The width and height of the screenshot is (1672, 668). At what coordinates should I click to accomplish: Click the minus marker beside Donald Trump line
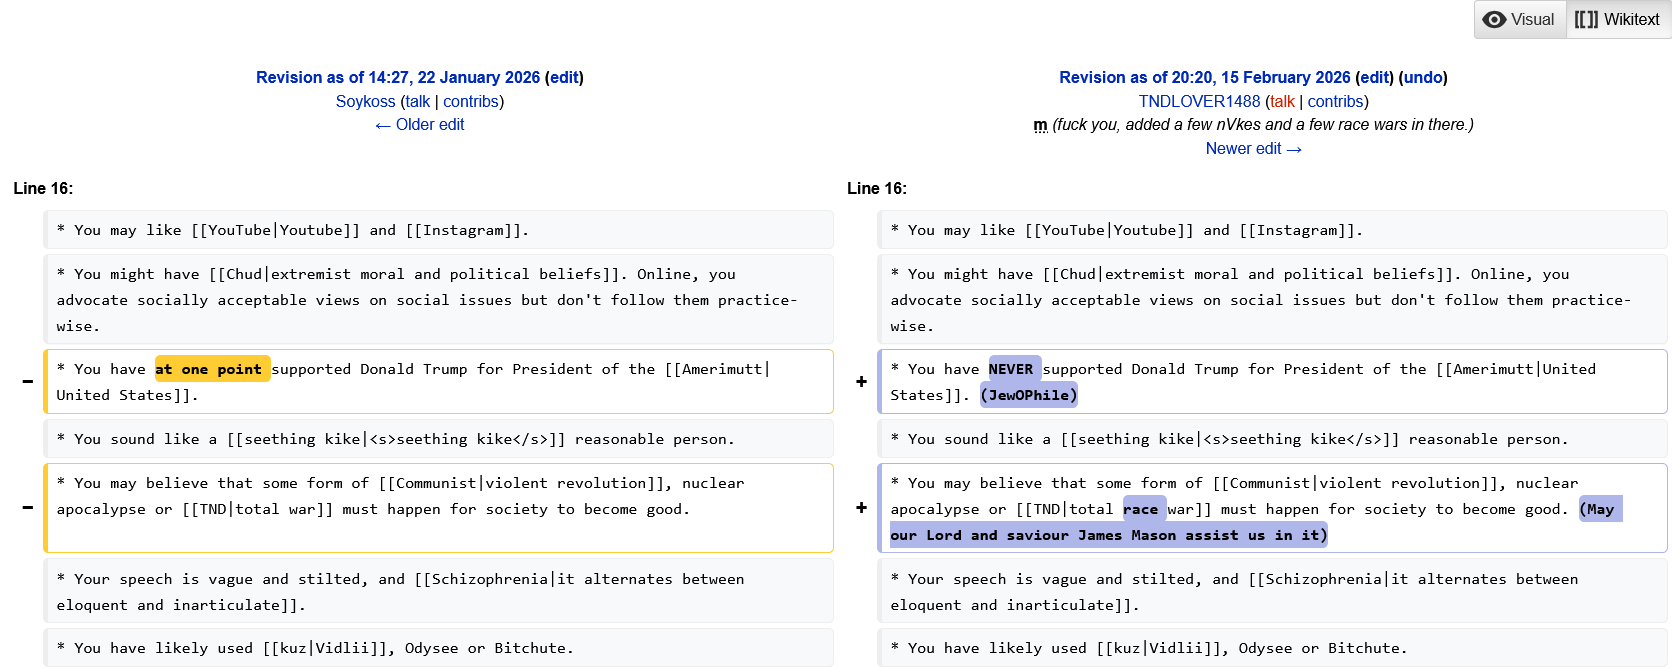(28, 381)
